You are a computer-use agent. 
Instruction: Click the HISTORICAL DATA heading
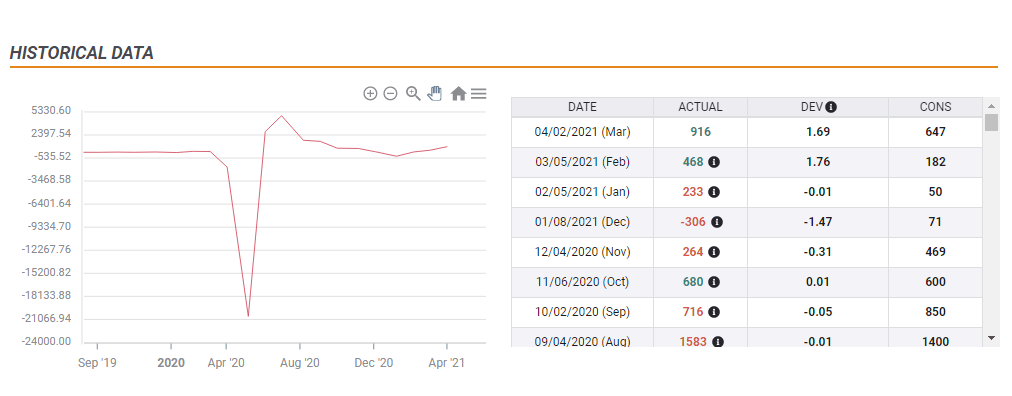(82, 53)
